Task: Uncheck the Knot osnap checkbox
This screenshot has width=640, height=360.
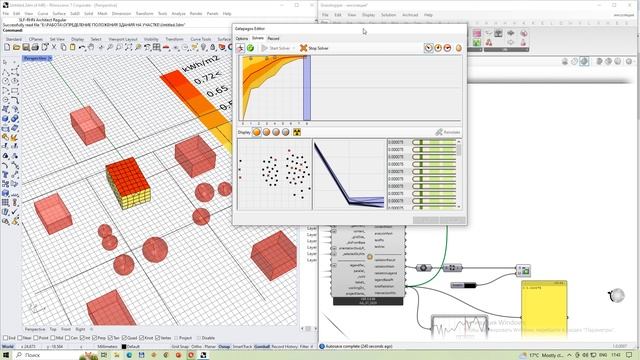Action: (142, 338)
